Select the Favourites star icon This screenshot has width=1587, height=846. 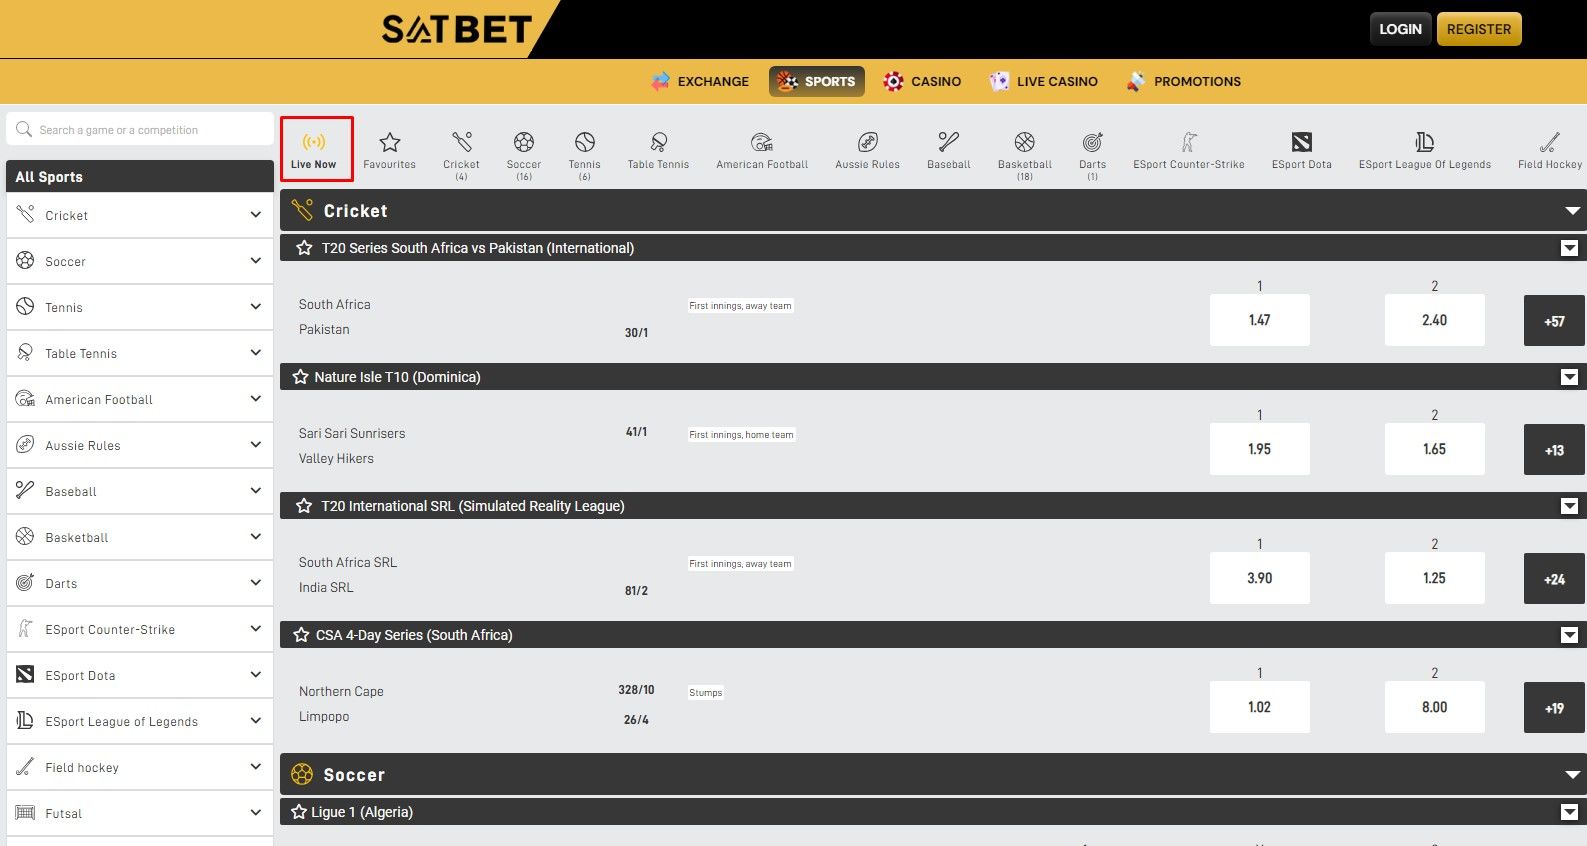coord(389,143)
